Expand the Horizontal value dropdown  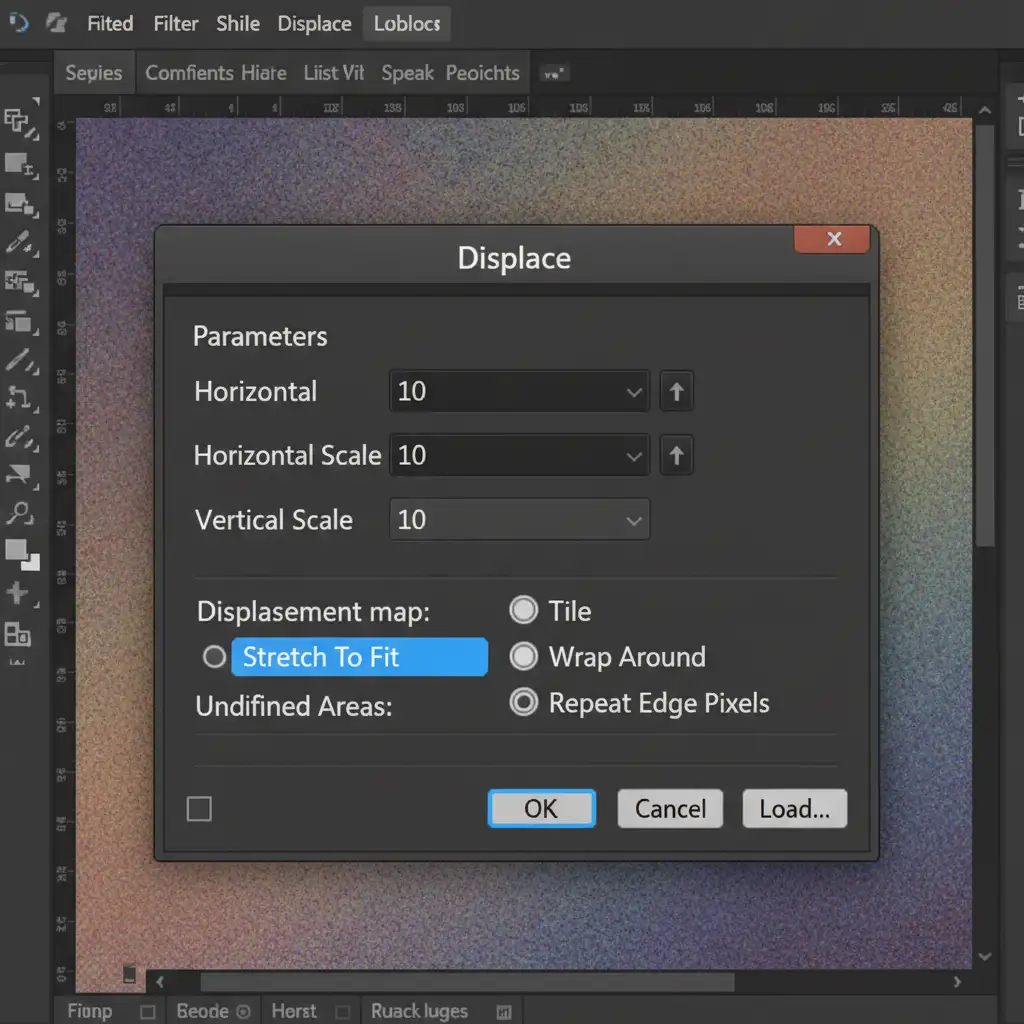click(x=633, y=392)
